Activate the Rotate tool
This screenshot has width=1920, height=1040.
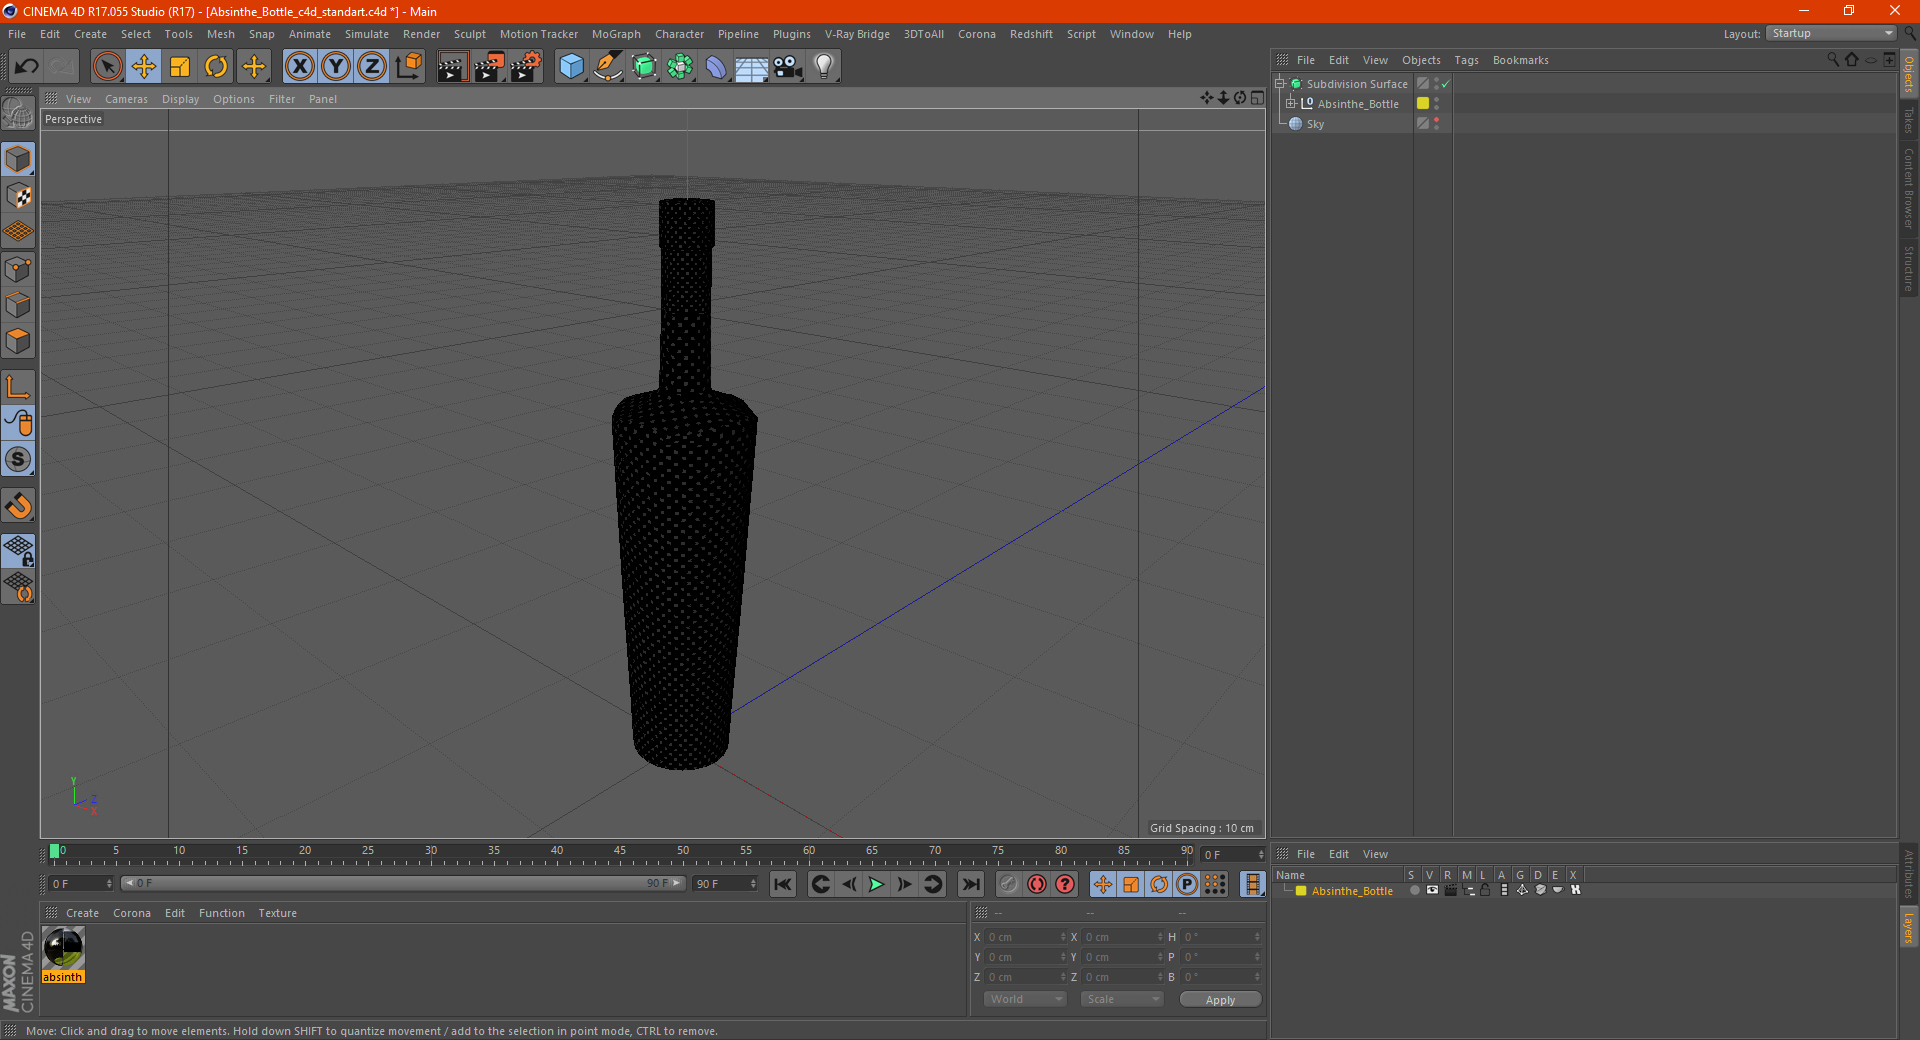[x=216, y=67]
